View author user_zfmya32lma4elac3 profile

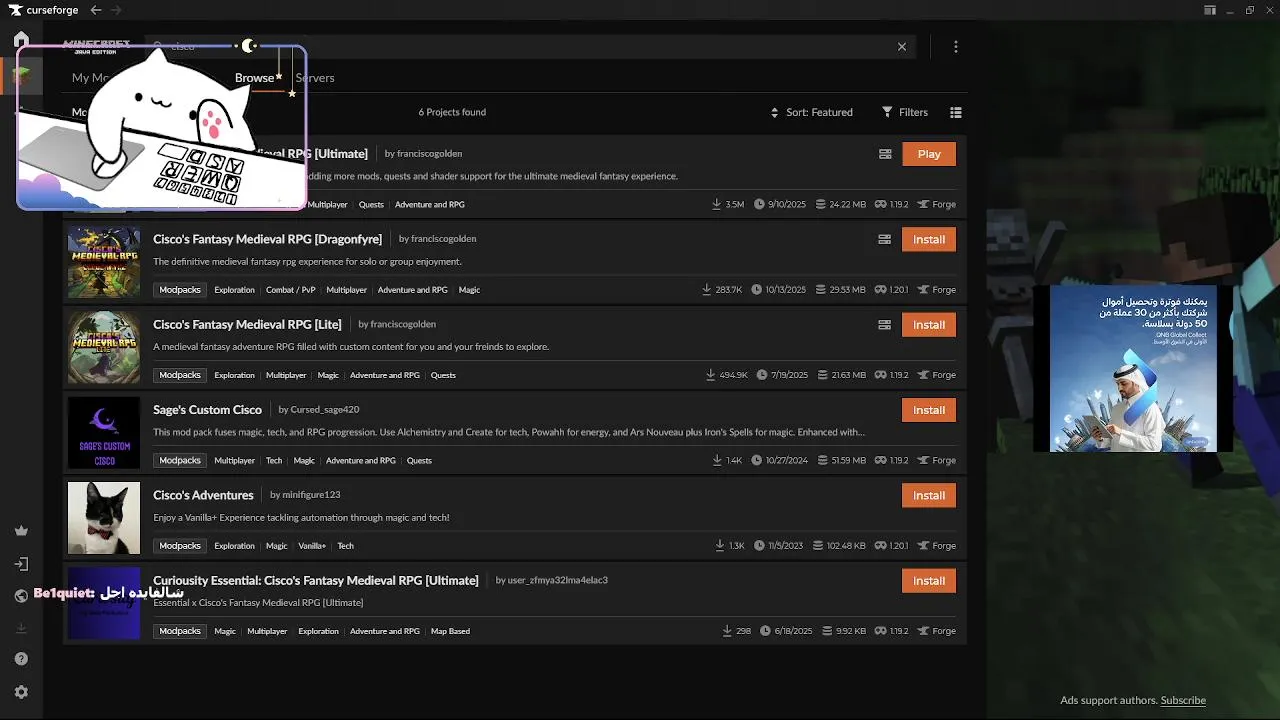tap(558, 580)
